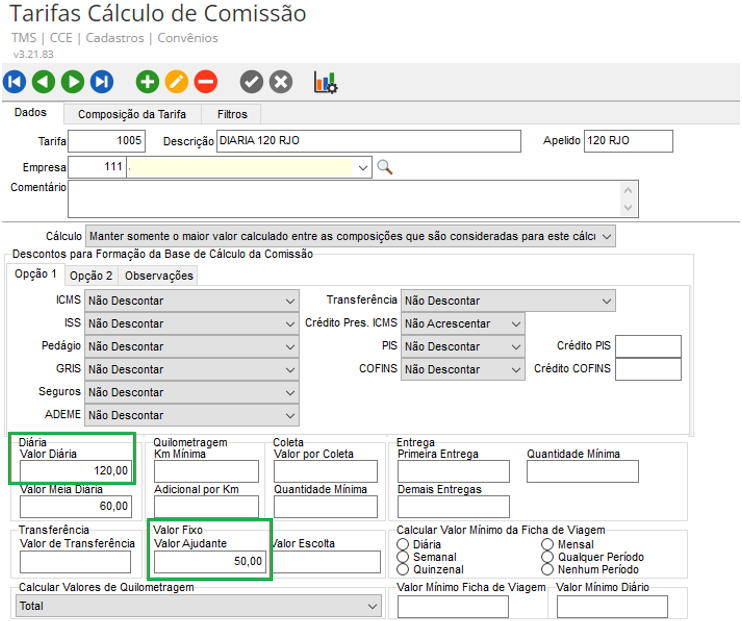Jump to the last record
The height and width of the screenshot is (621, 742).
(x=102, y=82)
